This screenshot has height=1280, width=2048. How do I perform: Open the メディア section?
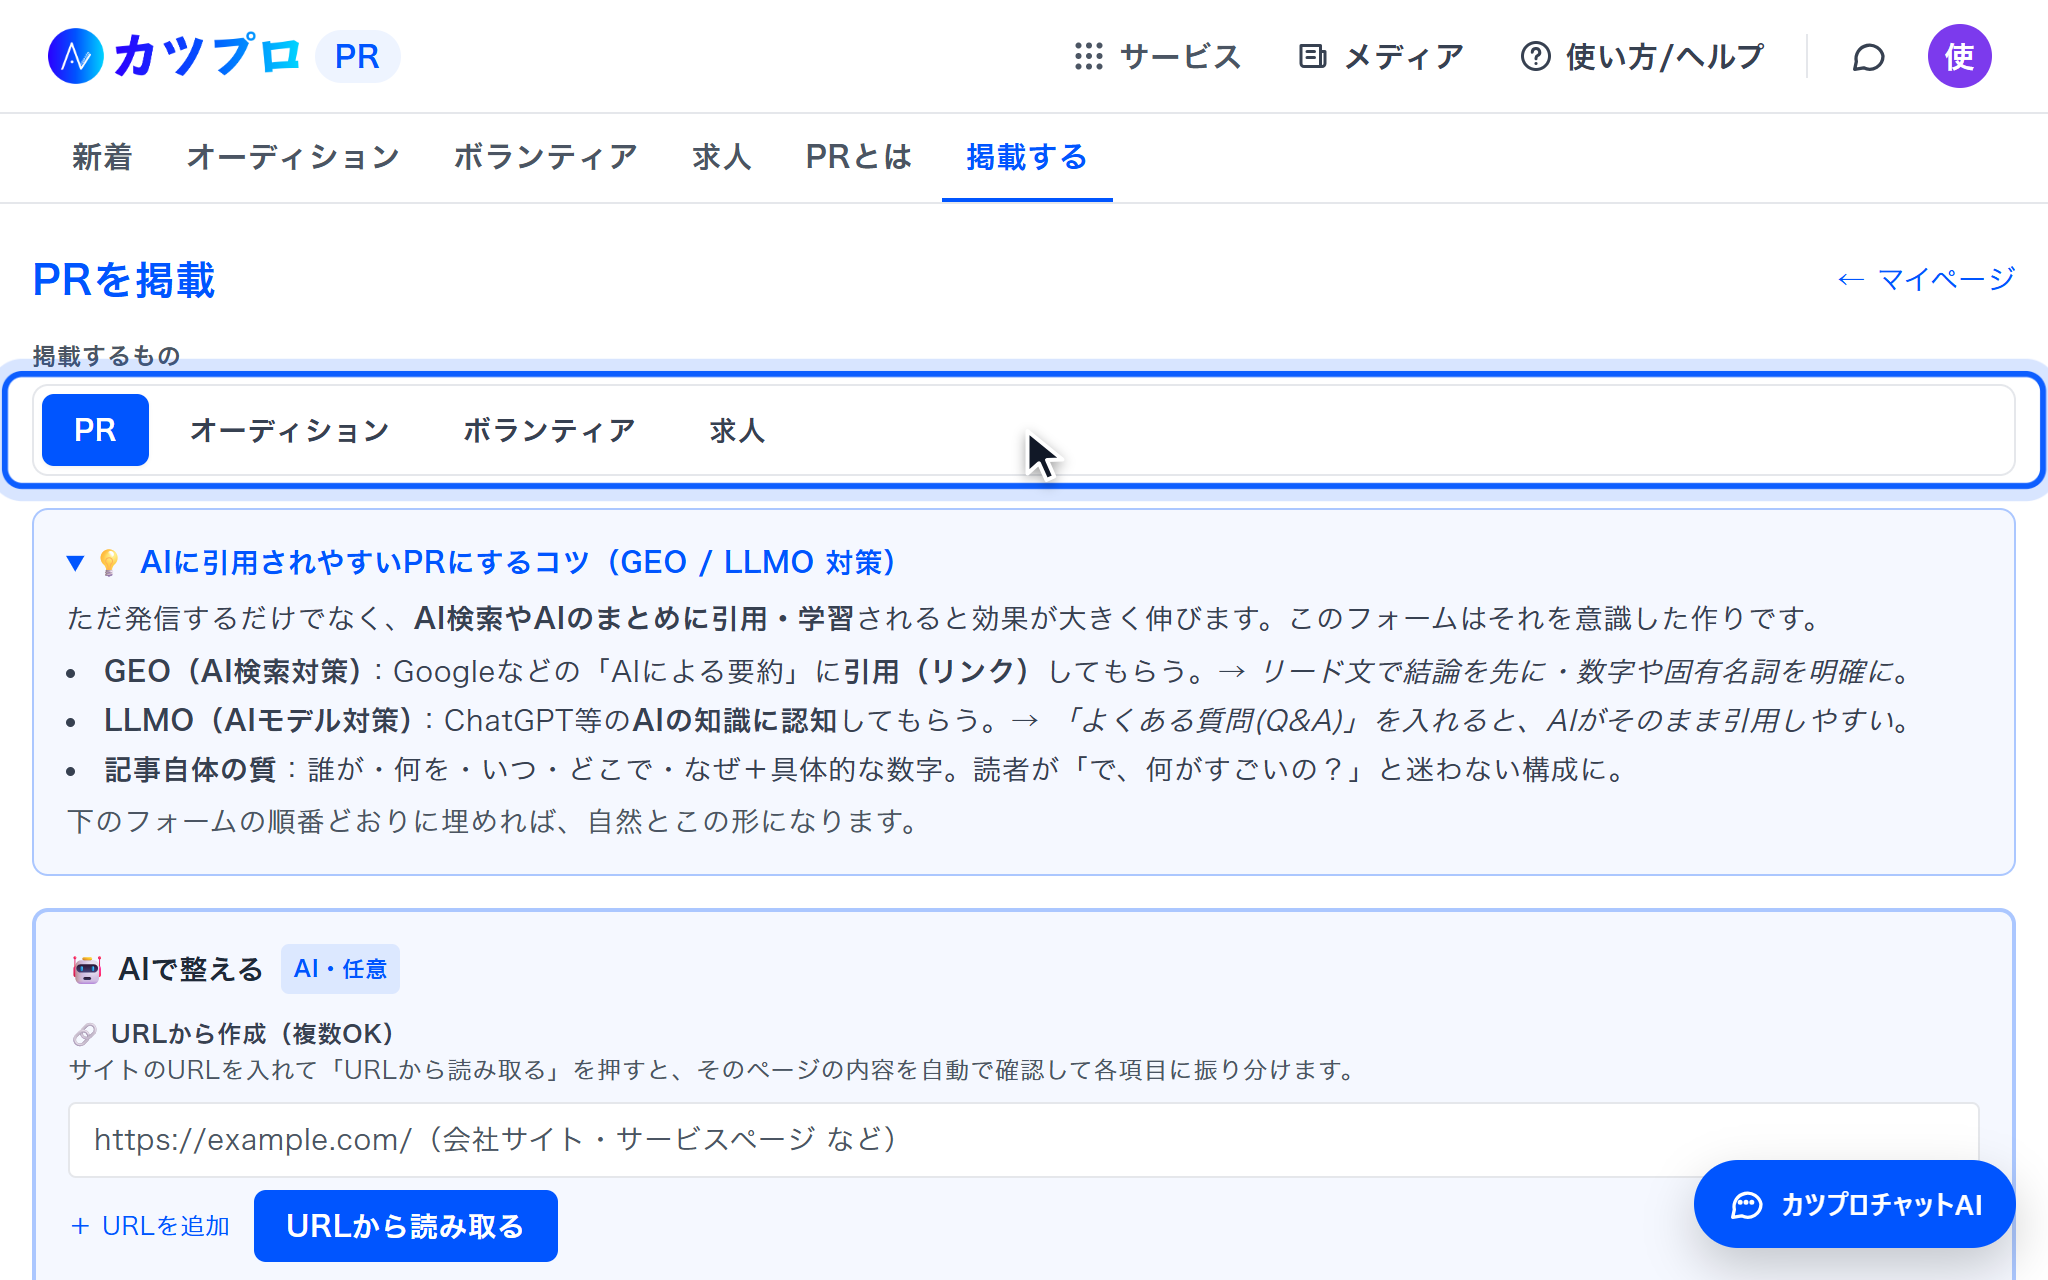[x=1380, y=56]
